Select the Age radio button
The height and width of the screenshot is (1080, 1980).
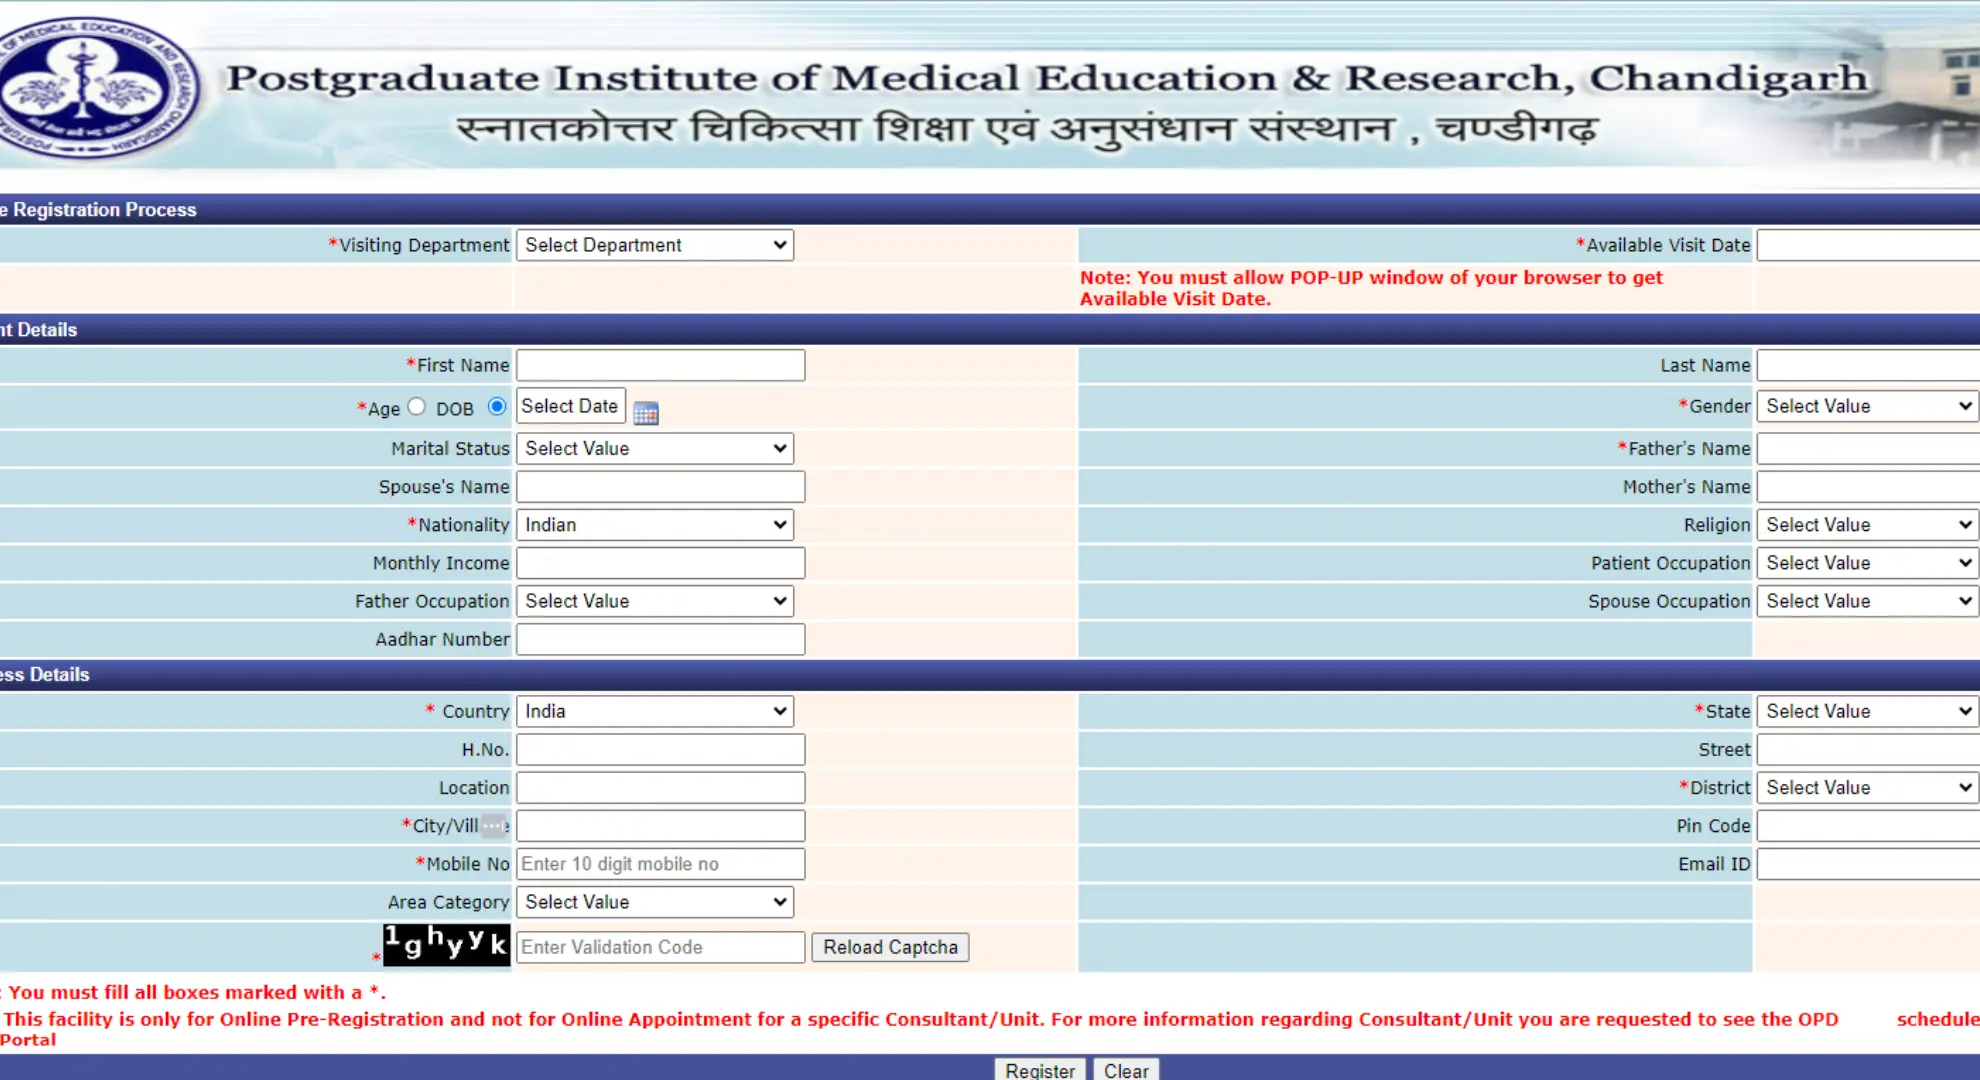pyautogui.click(x=417, y=406)
